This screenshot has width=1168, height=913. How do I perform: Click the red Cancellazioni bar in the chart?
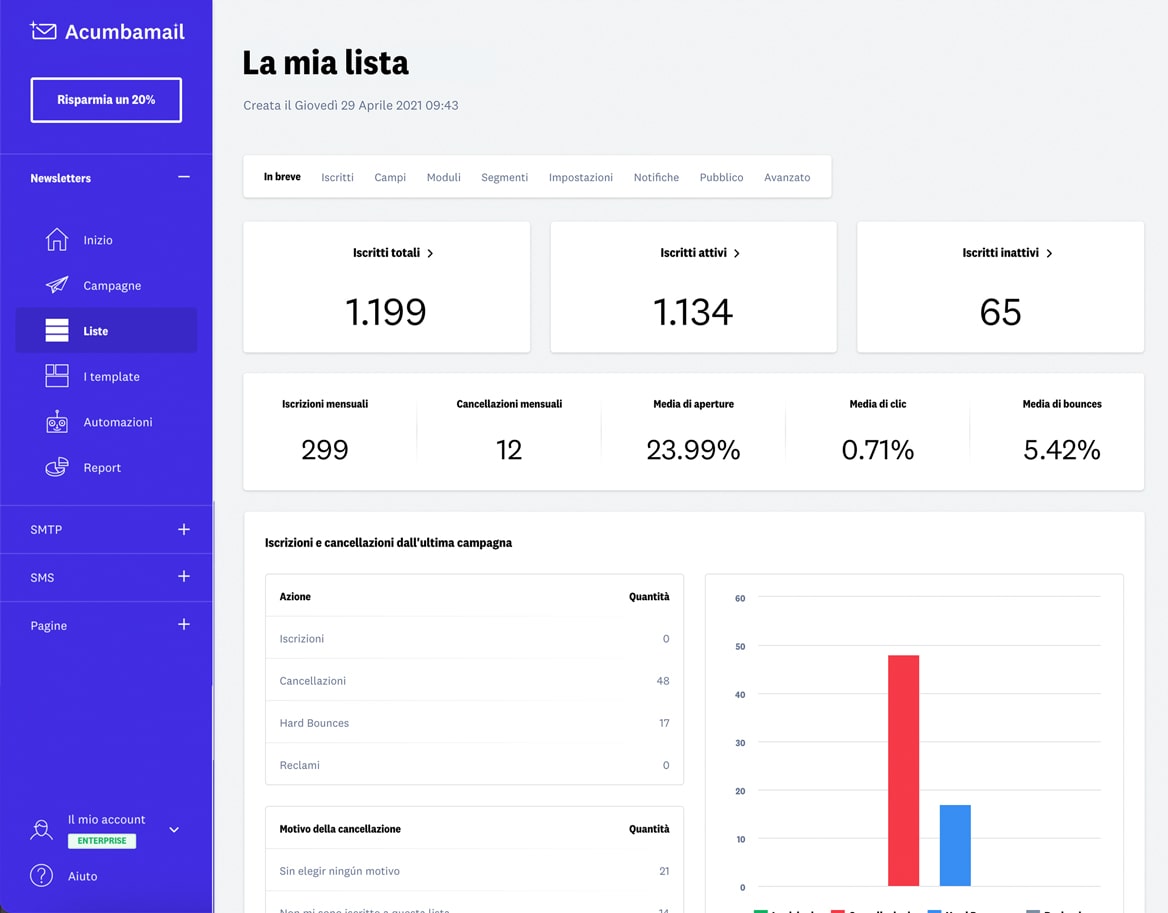pyautogui.click(x=903, y=770)
